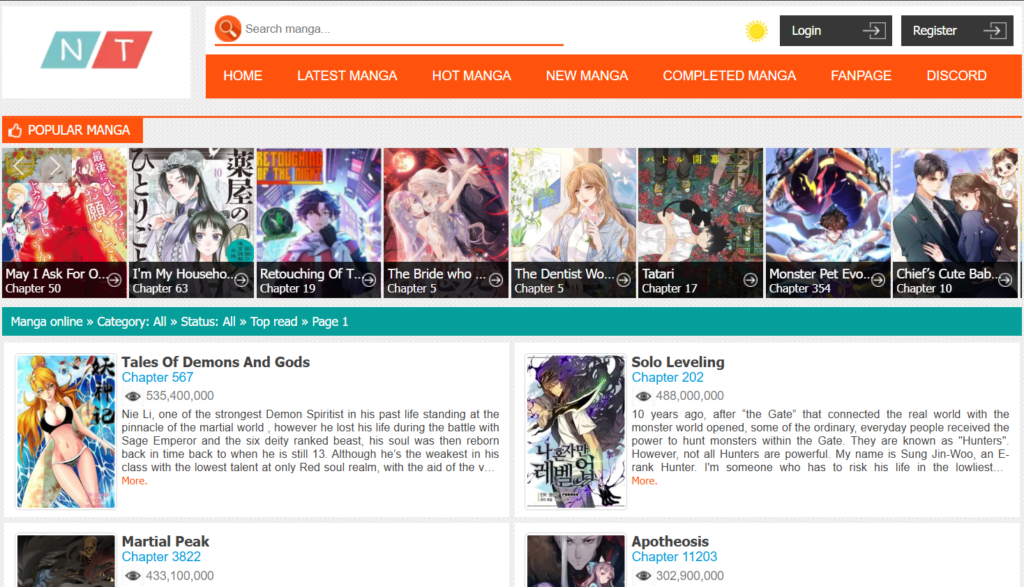Click May I Ask For O... title text
This screenshot has width=1024, height=587.
[x=56, y=274]
